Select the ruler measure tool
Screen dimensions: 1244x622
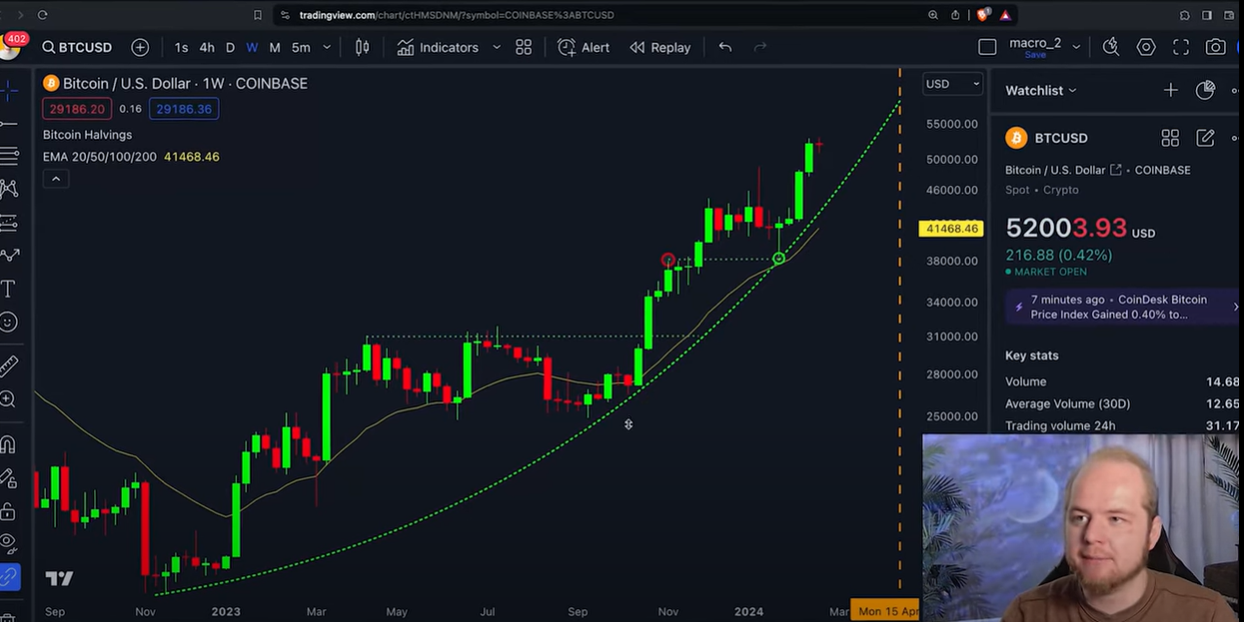[8, 366]
